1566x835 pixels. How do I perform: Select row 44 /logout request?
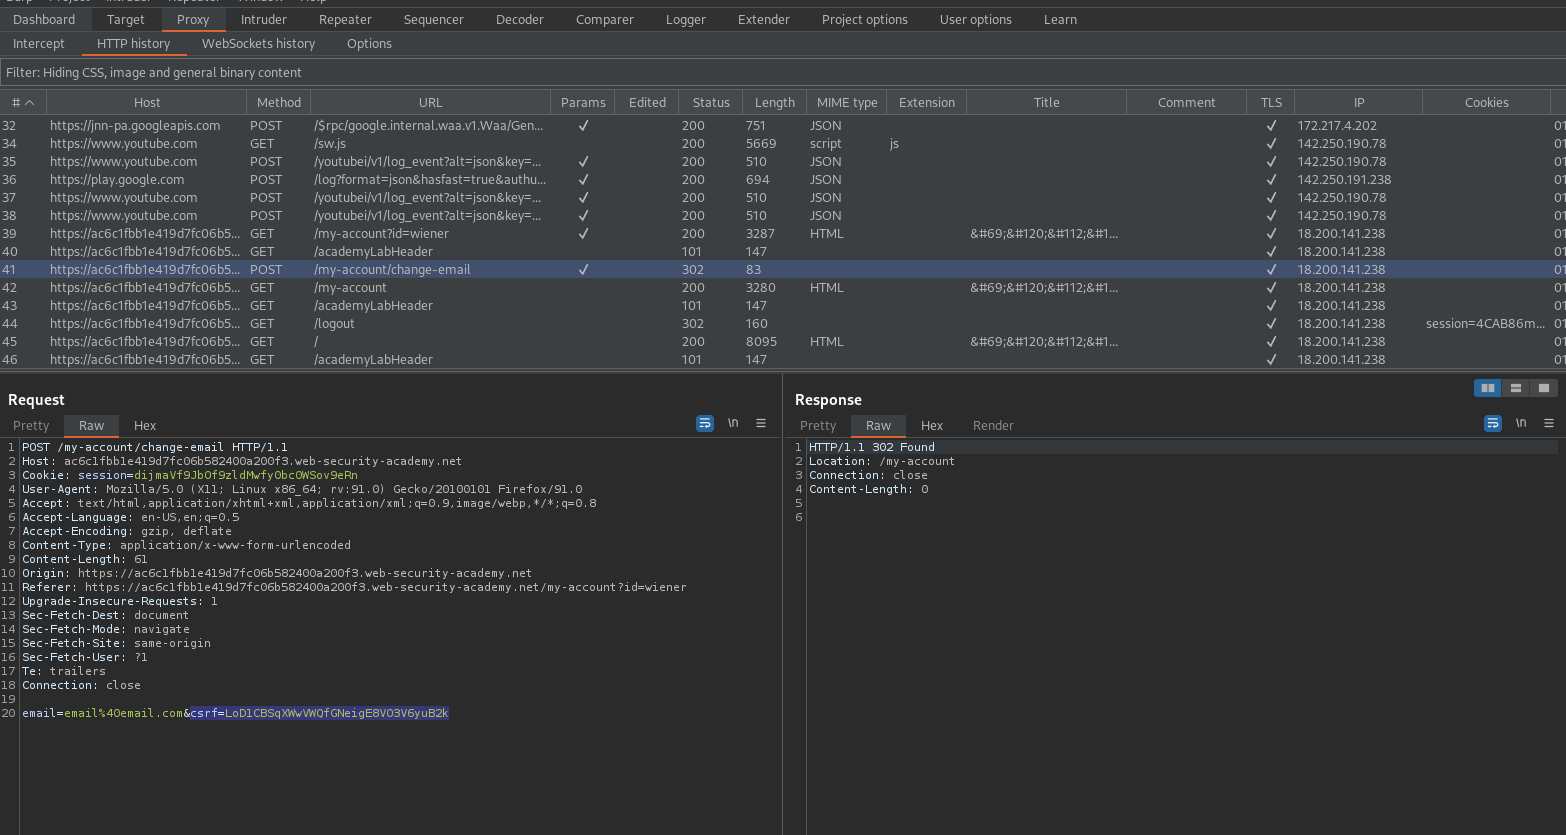(782, 323)
